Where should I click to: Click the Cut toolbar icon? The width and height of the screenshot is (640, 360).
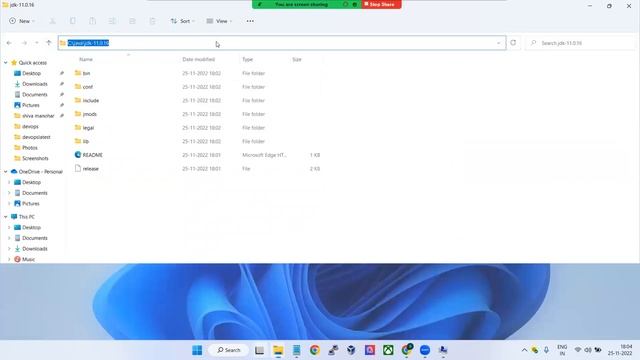tap(53, 21)
